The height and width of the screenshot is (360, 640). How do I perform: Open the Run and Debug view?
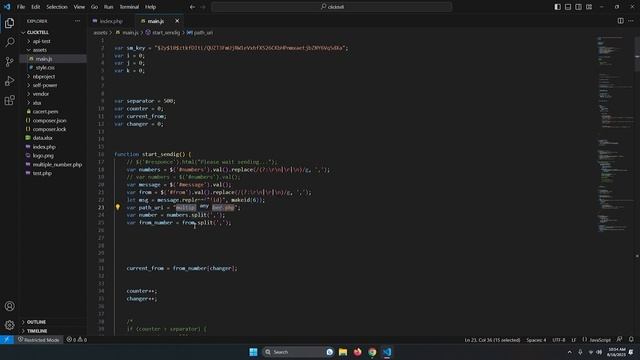coord(9,81)
